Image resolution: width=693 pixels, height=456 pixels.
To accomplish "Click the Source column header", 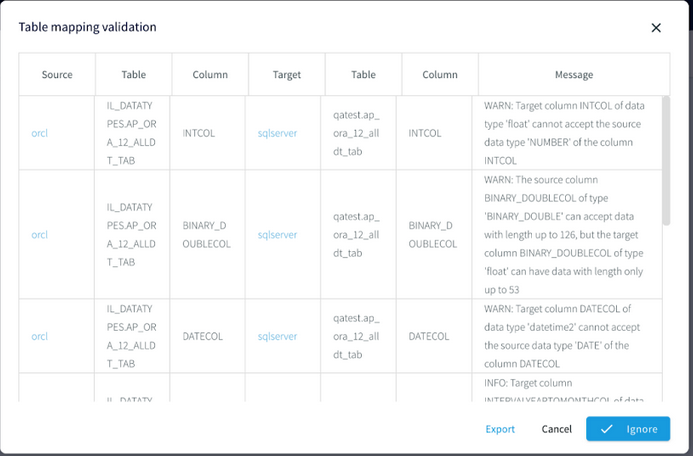I will (x=57, y=74).
